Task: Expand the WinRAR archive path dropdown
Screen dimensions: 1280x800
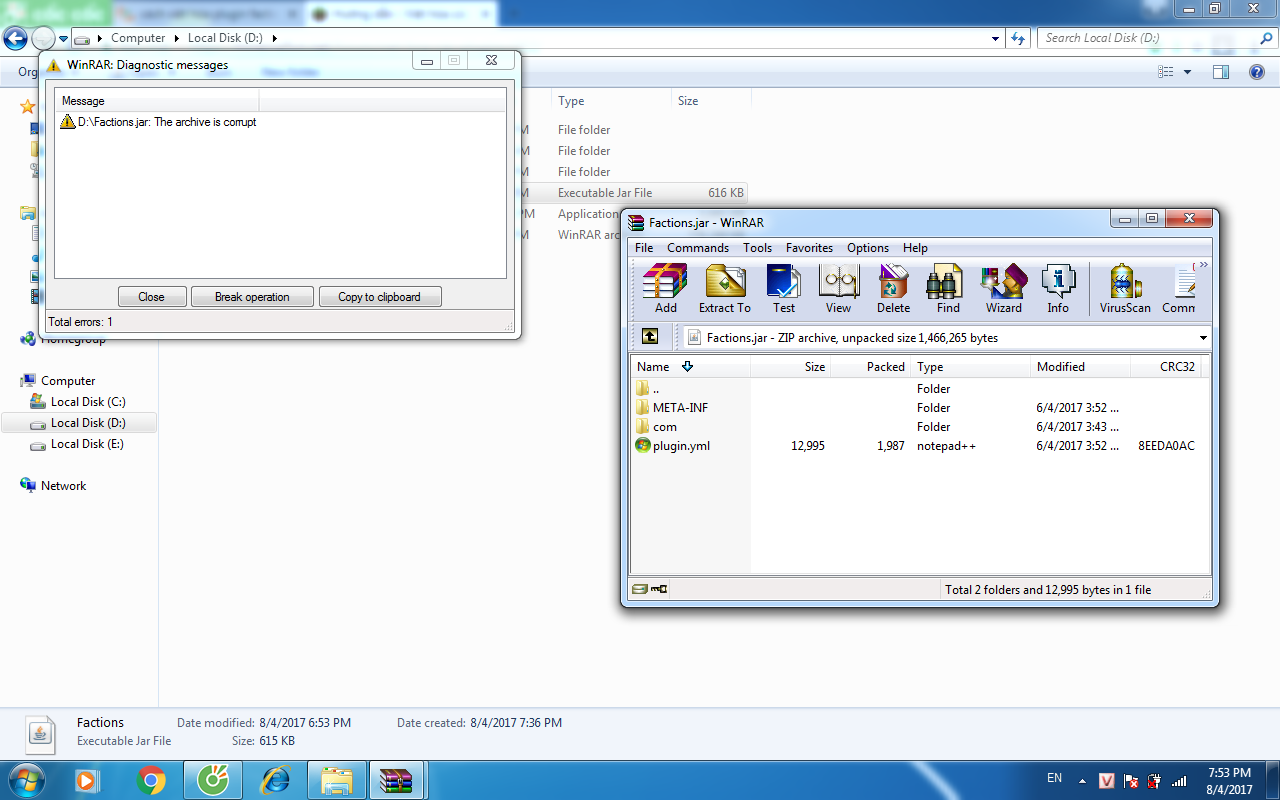Action: 1203,338
